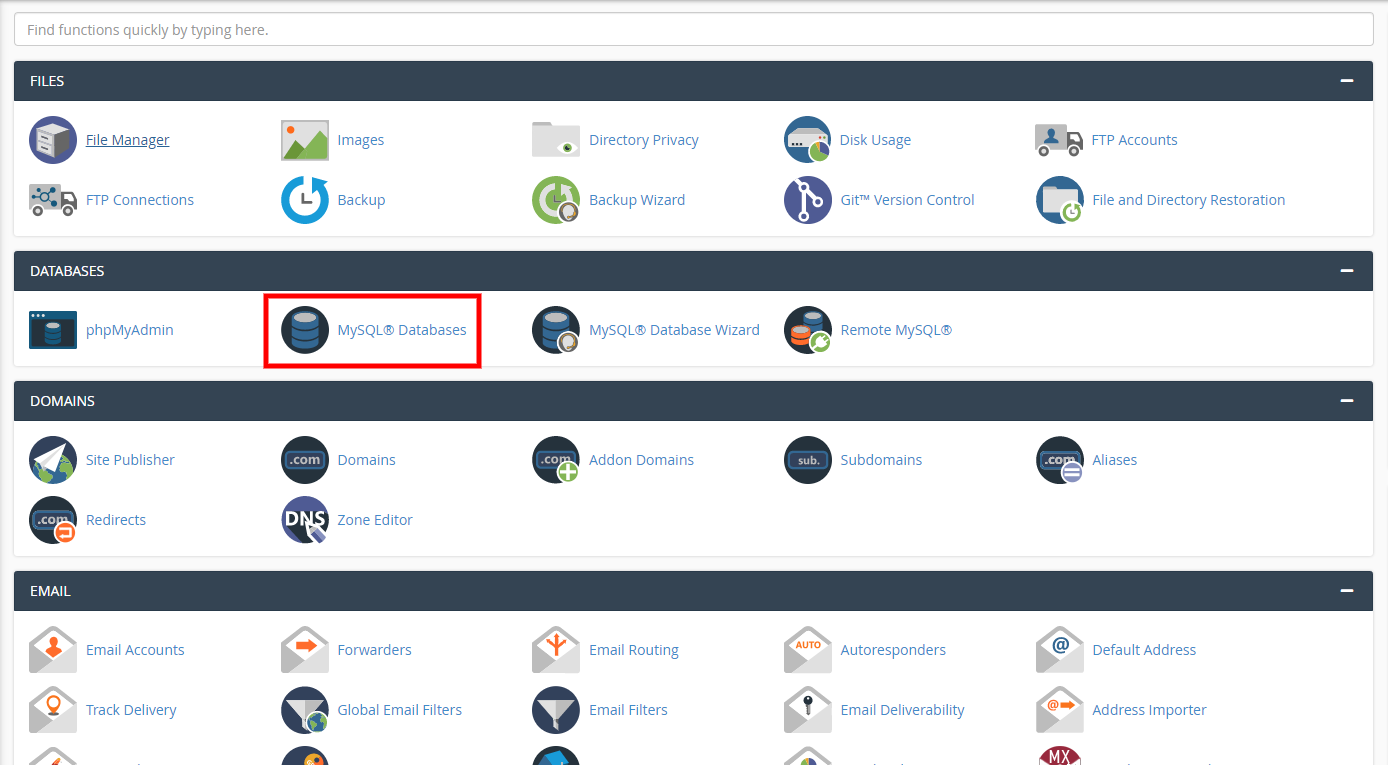The height and width of the screenshot is (765, 1388).
Task: Open the Forwarders link
Action: click(x=375, y=650)
